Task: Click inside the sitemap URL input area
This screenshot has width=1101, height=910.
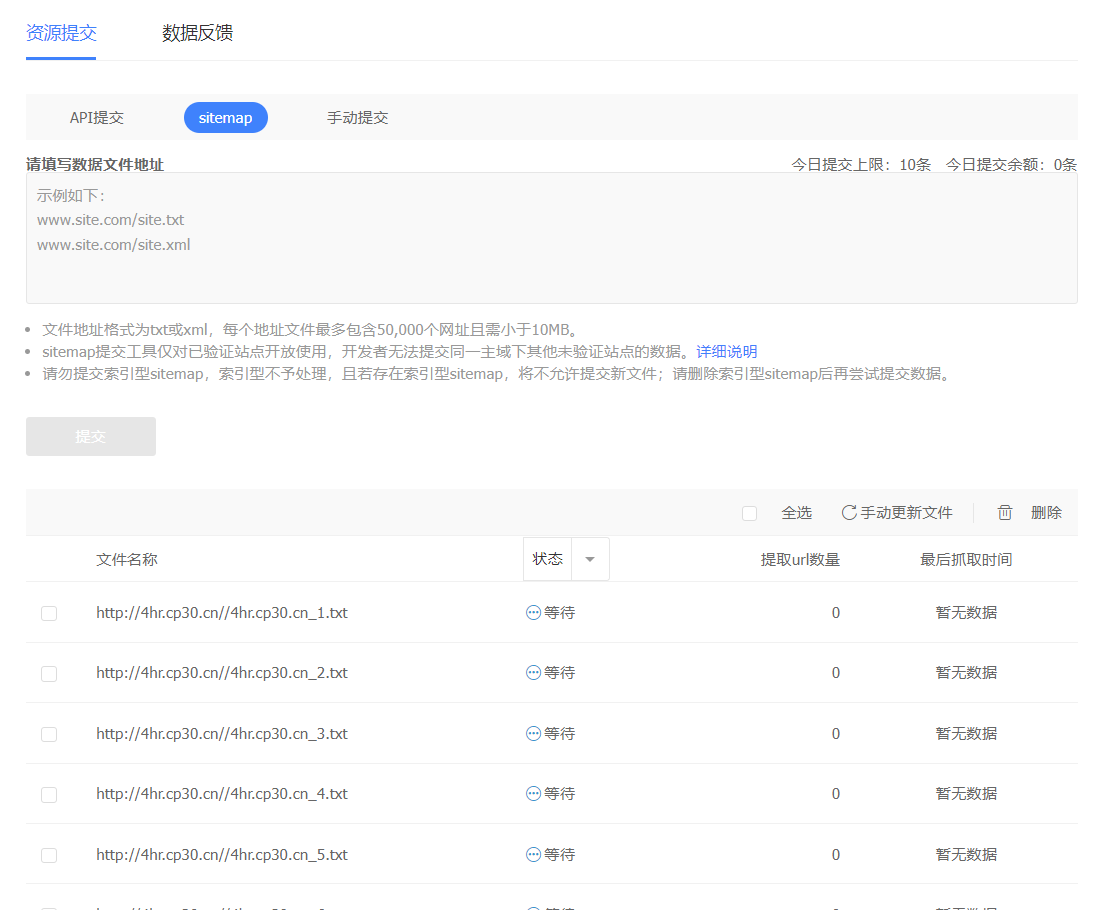Action: pos(550,240)
